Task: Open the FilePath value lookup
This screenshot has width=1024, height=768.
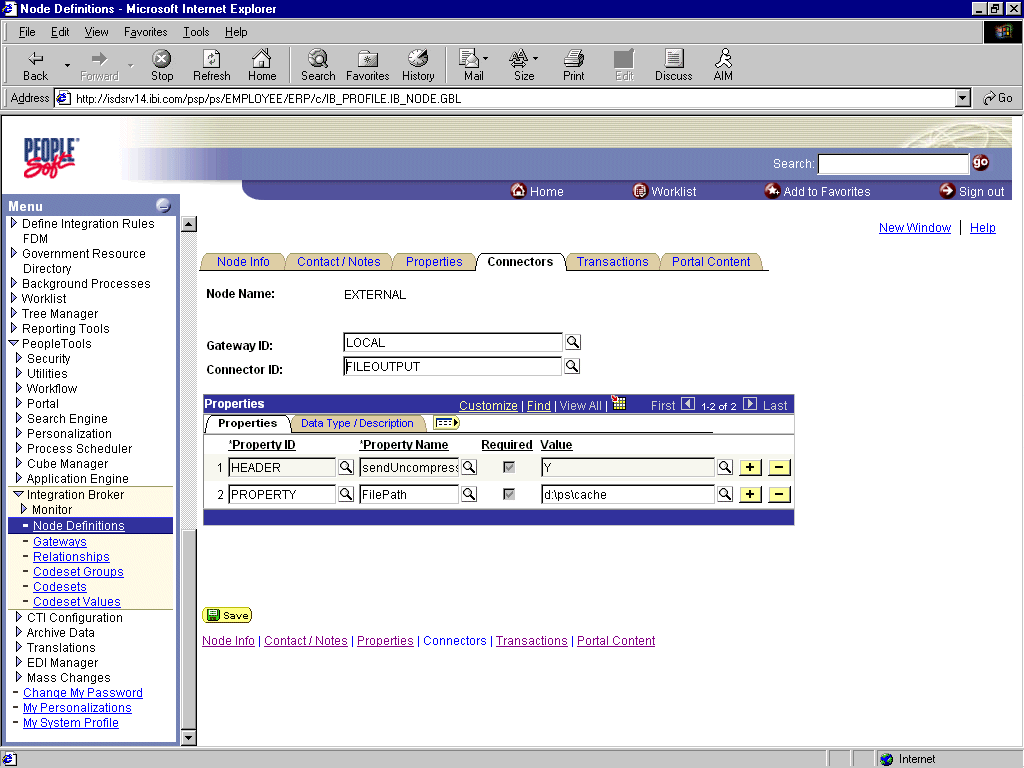Action: (x=725, y=493)
